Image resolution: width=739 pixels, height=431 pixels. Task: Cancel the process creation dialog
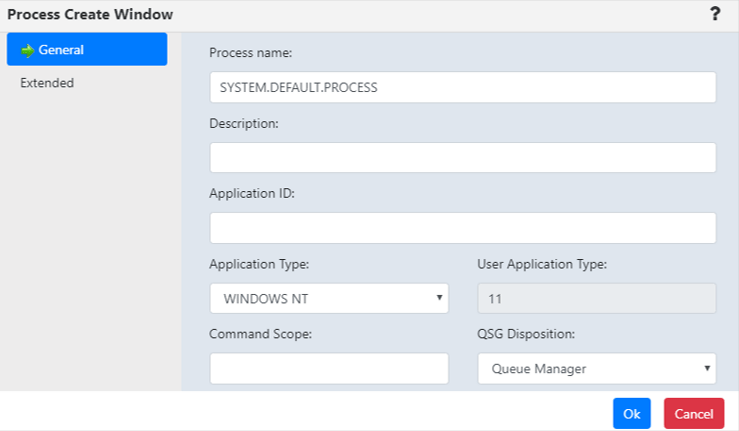pyautogui.click(x=693, y=413)
